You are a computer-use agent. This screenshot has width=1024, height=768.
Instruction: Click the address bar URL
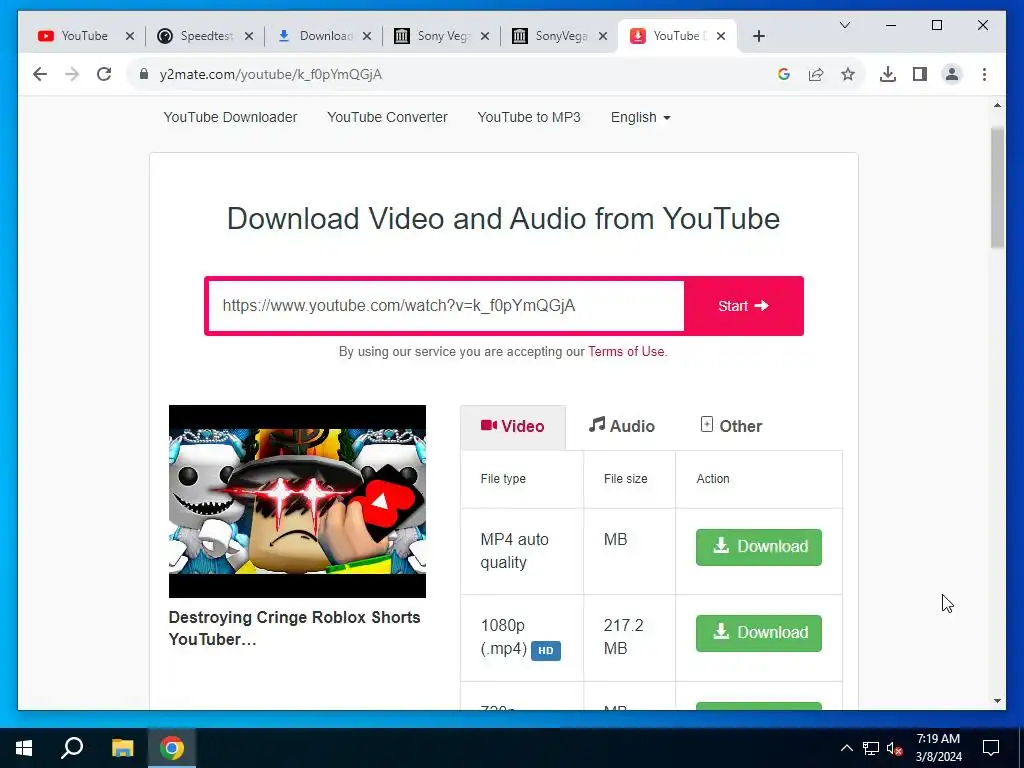coord(270,74)
